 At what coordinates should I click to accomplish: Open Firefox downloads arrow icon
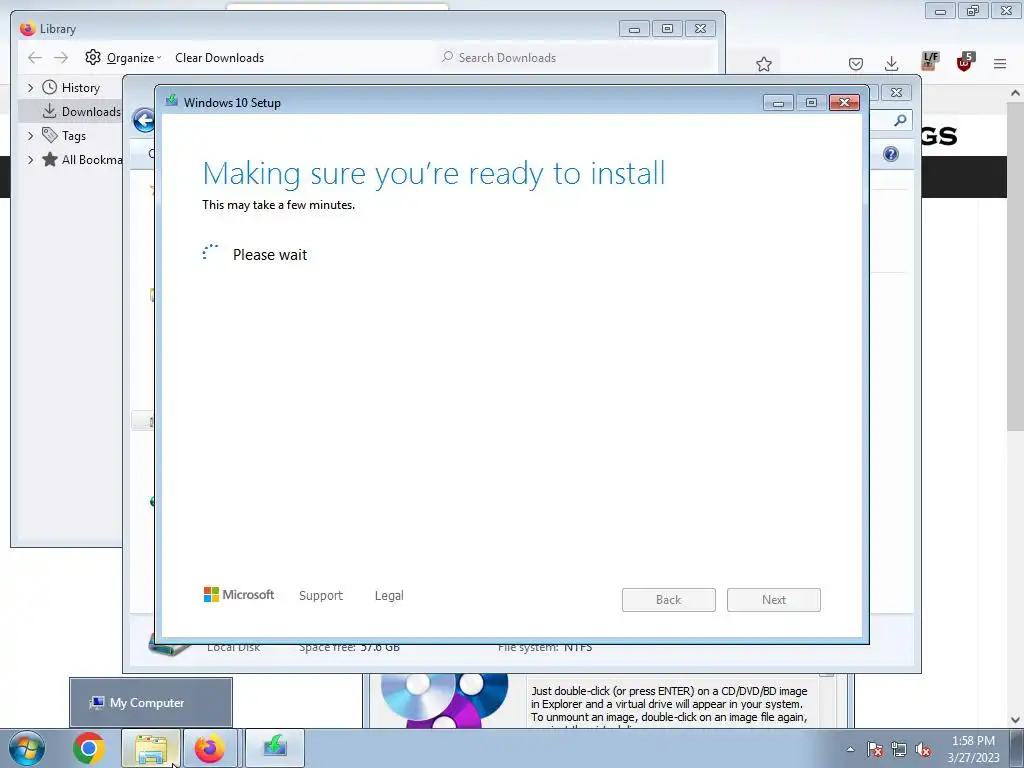[x=891, y=63]
